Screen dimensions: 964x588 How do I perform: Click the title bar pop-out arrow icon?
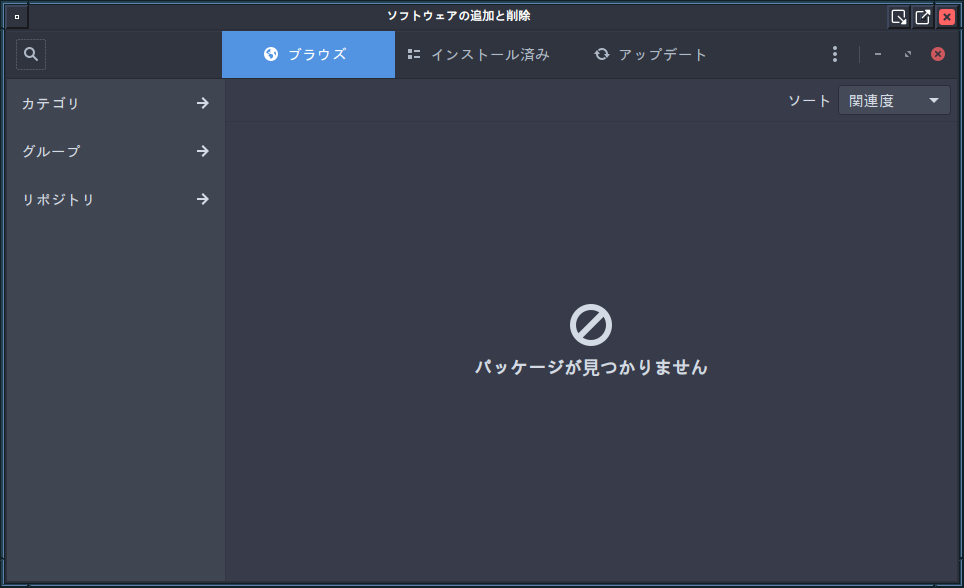coord(923,17)
